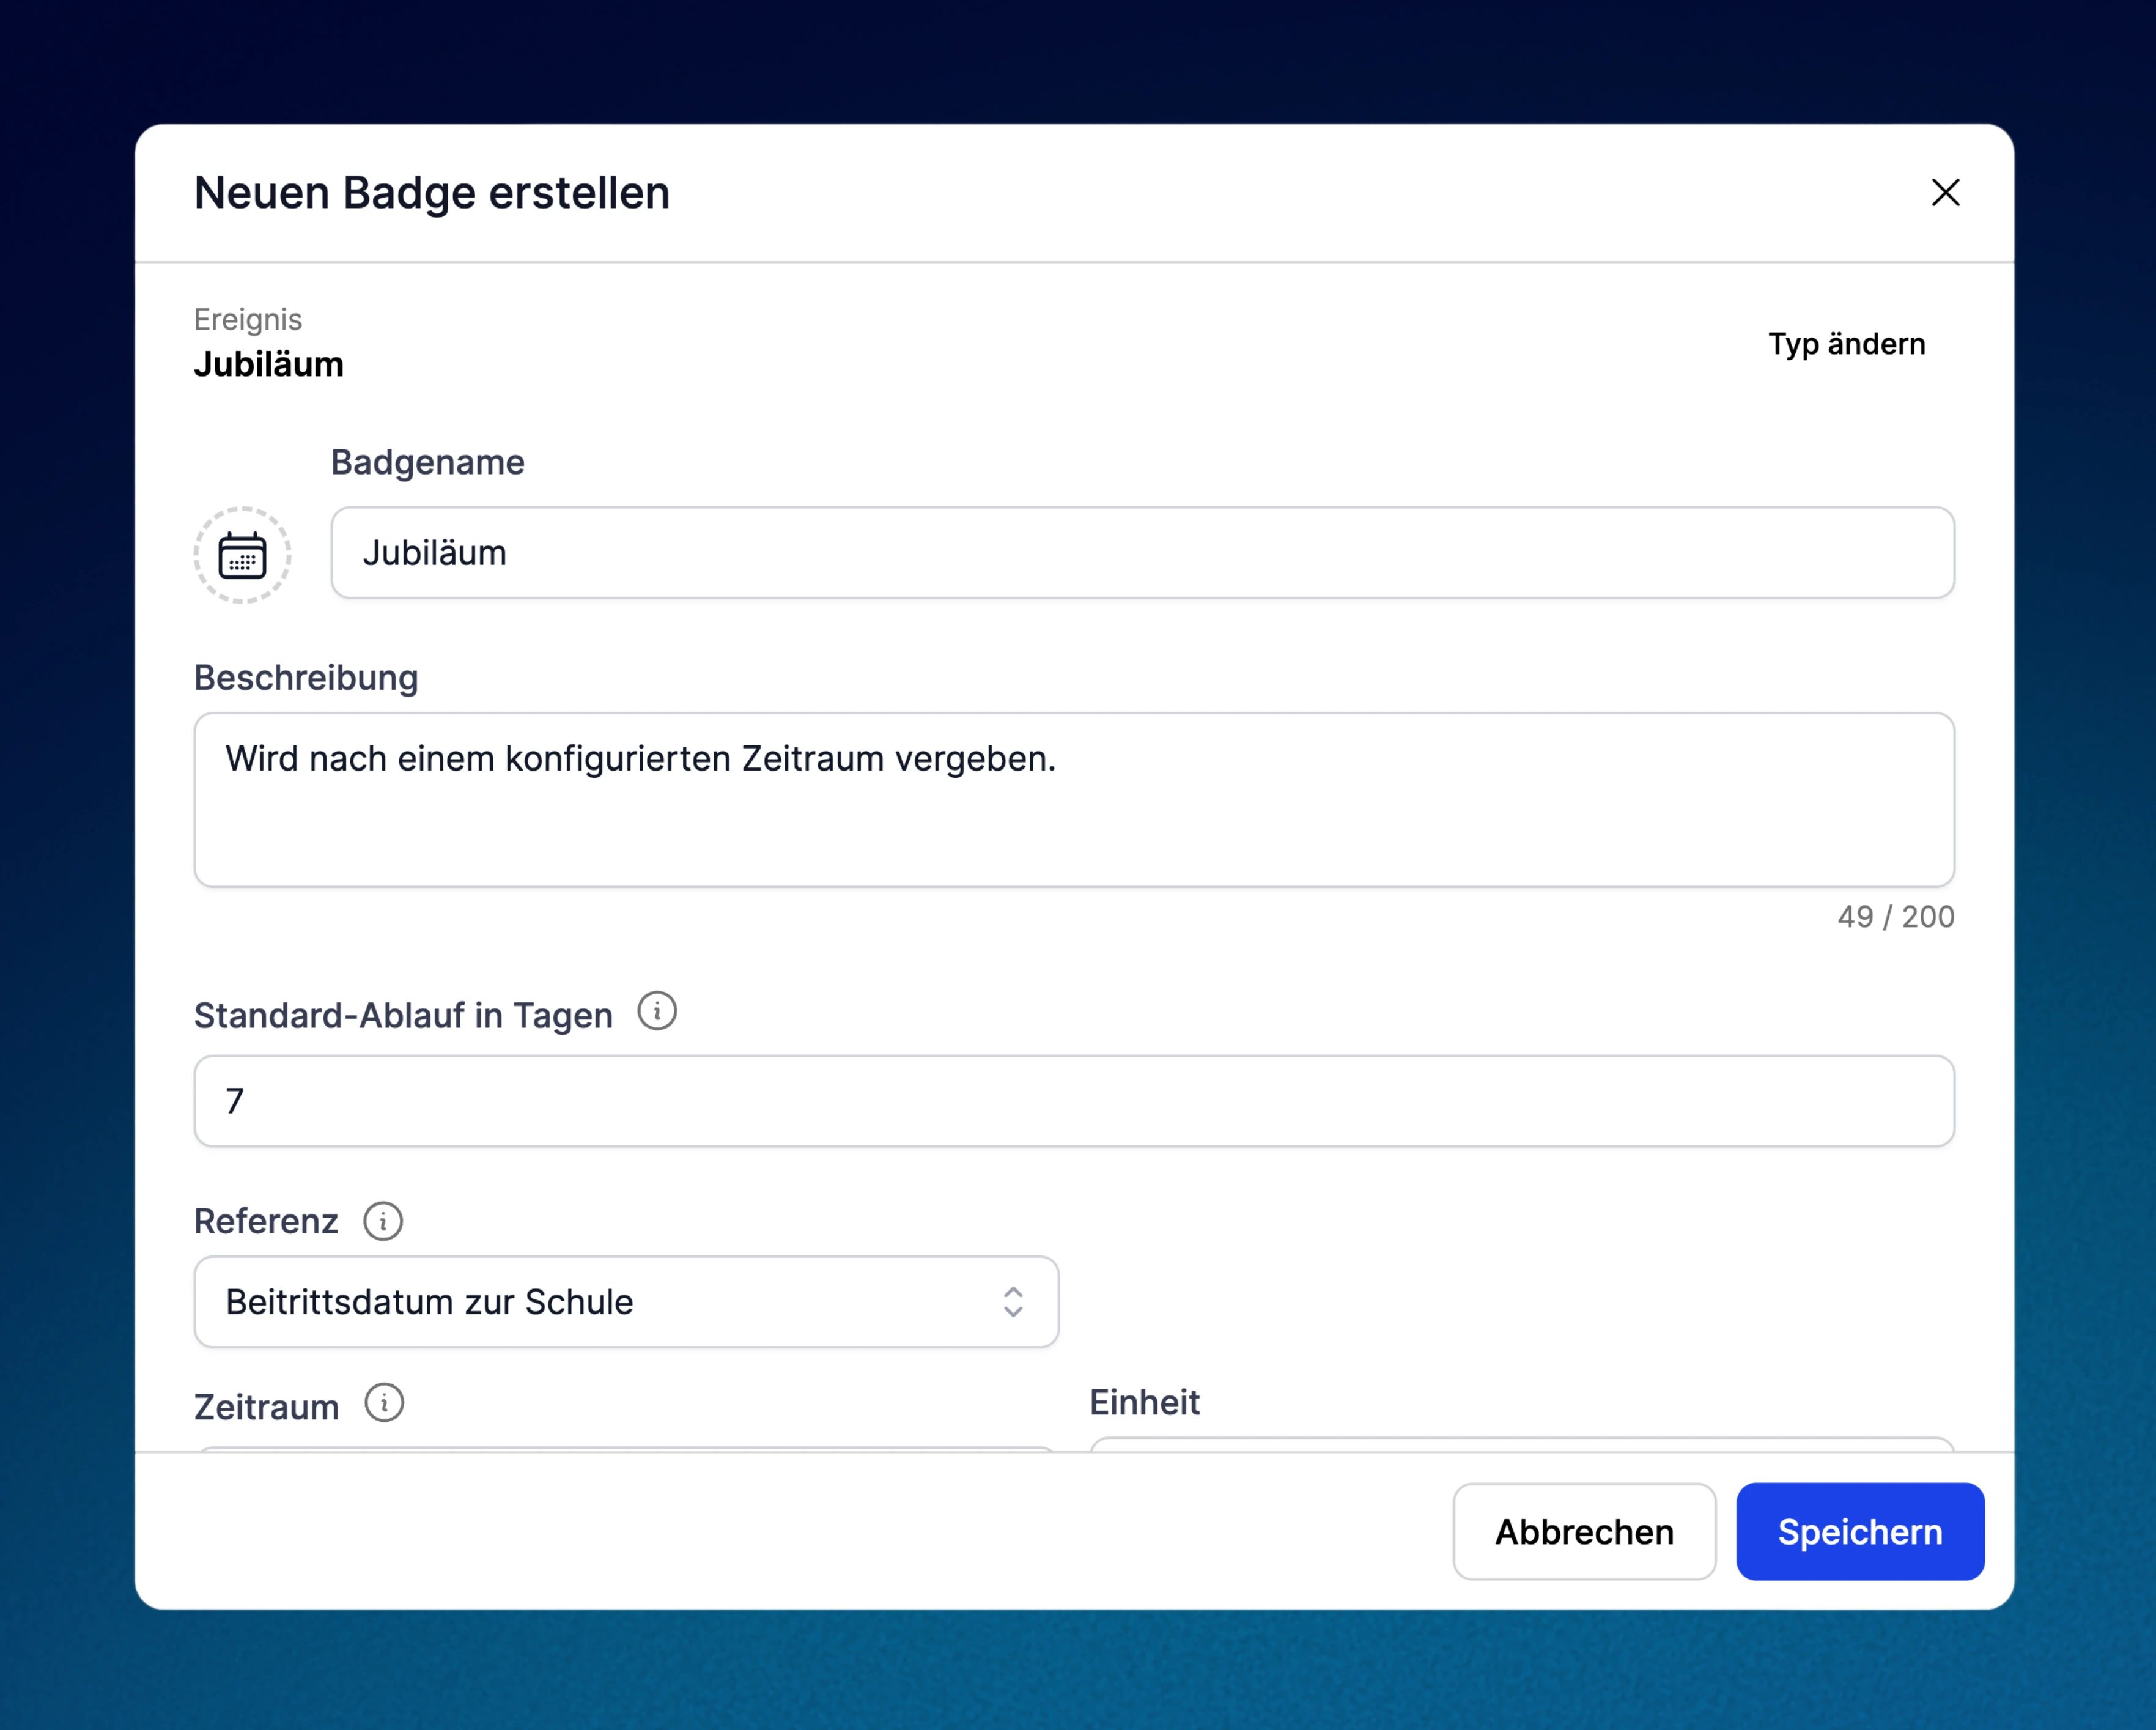Click the Referenz label text
The image size is (2156, 1730).
click(266, 1221)
